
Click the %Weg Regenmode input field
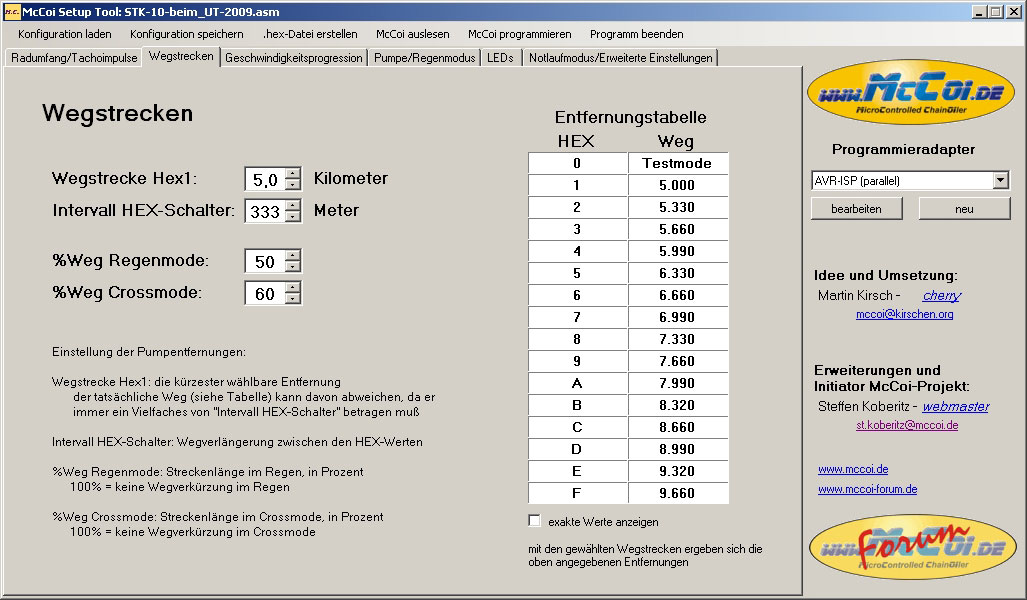(265, 261)
